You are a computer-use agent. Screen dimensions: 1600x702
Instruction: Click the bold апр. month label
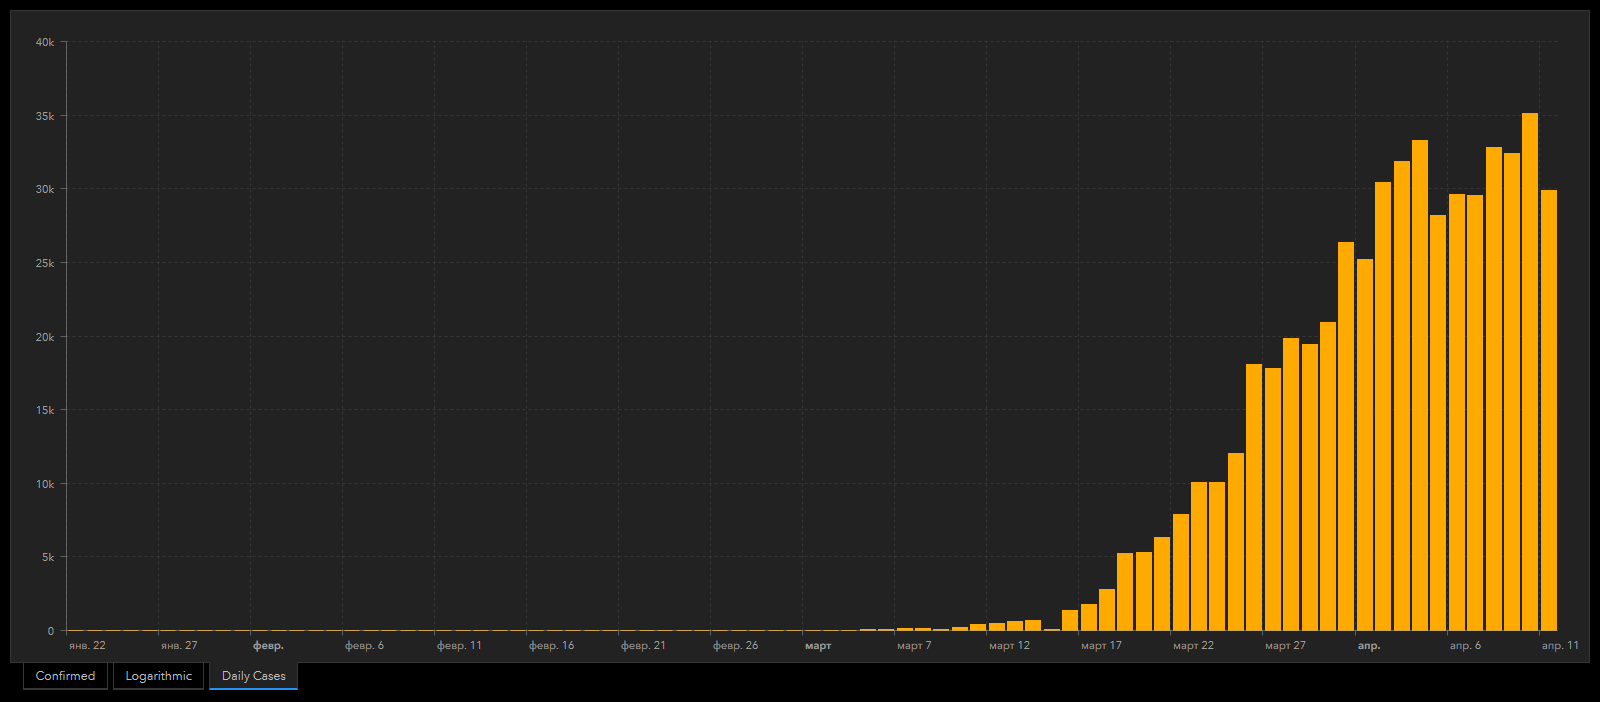tap(1369, 646)
